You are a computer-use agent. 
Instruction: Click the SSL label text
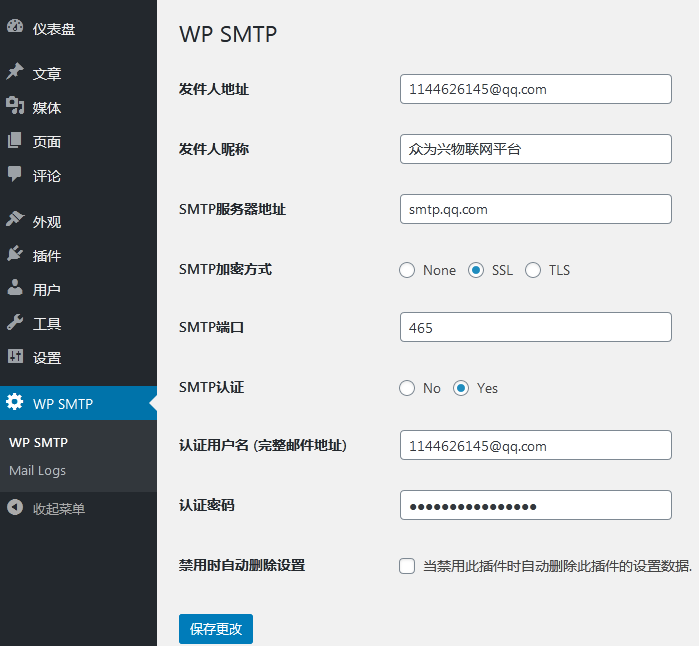(502, 270)
